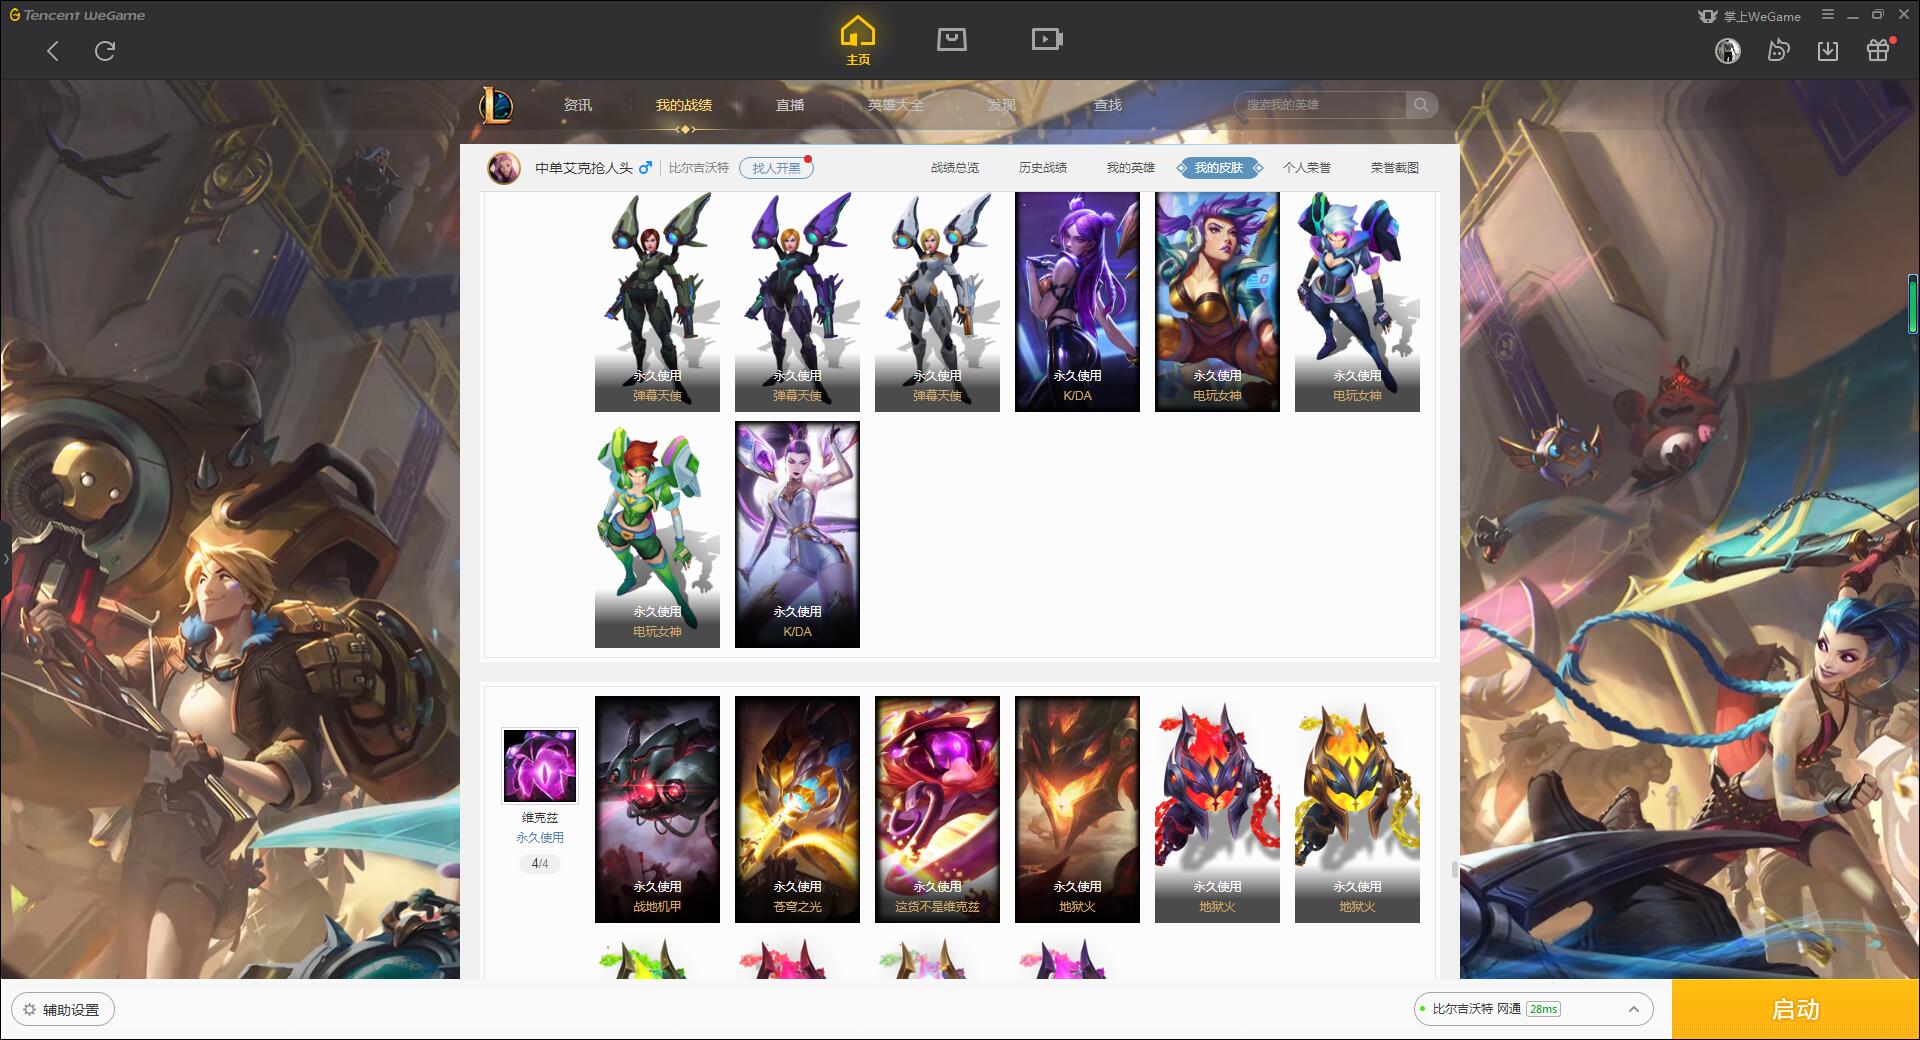1920x1040 pixels.
Task: Select the golden 地狱火 chroma thumbnail
Action: click(1357, 809)
